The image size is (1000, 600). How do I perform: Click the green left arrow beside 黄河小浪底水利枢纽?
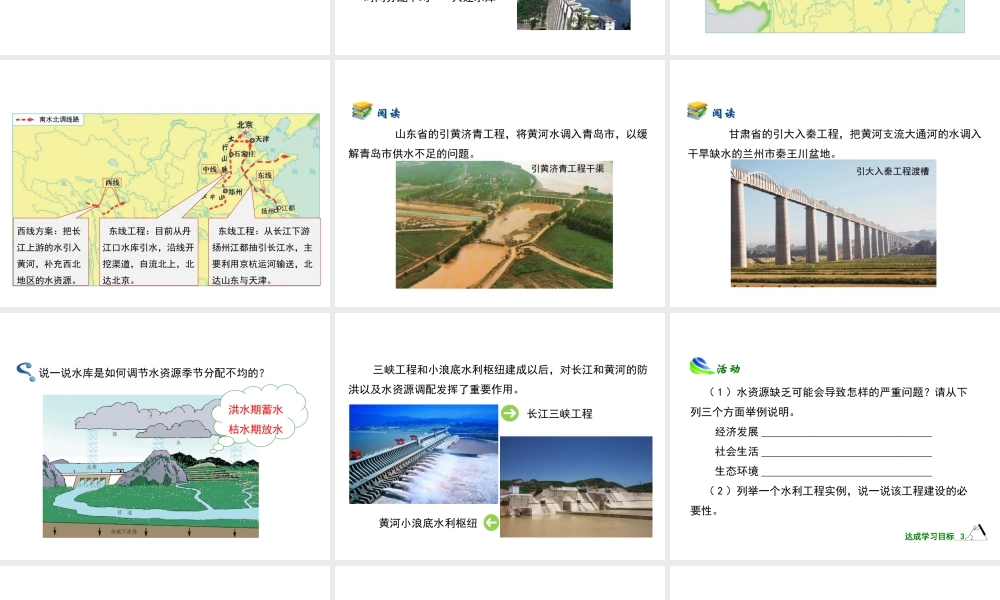491,523
